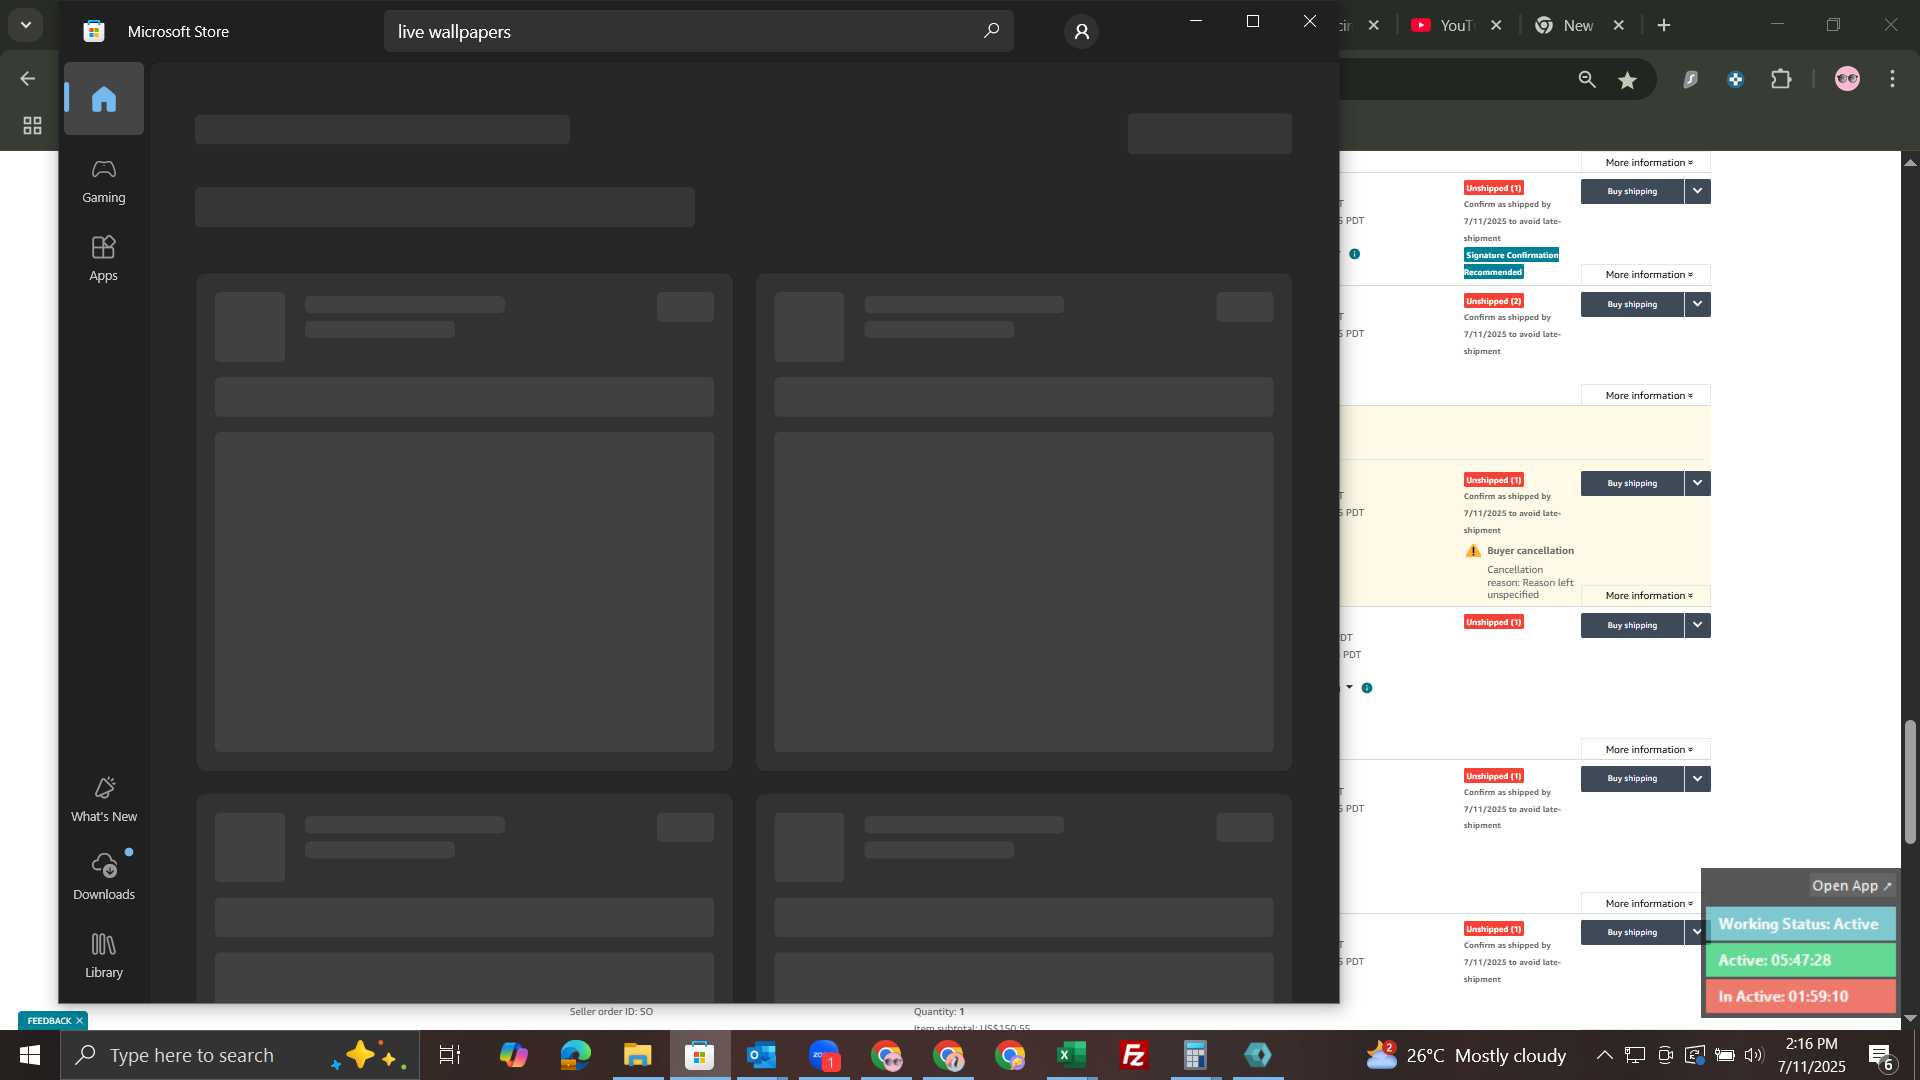The height and width of the screenshot is (1080, 1920).
Task: Click the In Active: 01:59:10 timer
Action: click(1800, 996)
